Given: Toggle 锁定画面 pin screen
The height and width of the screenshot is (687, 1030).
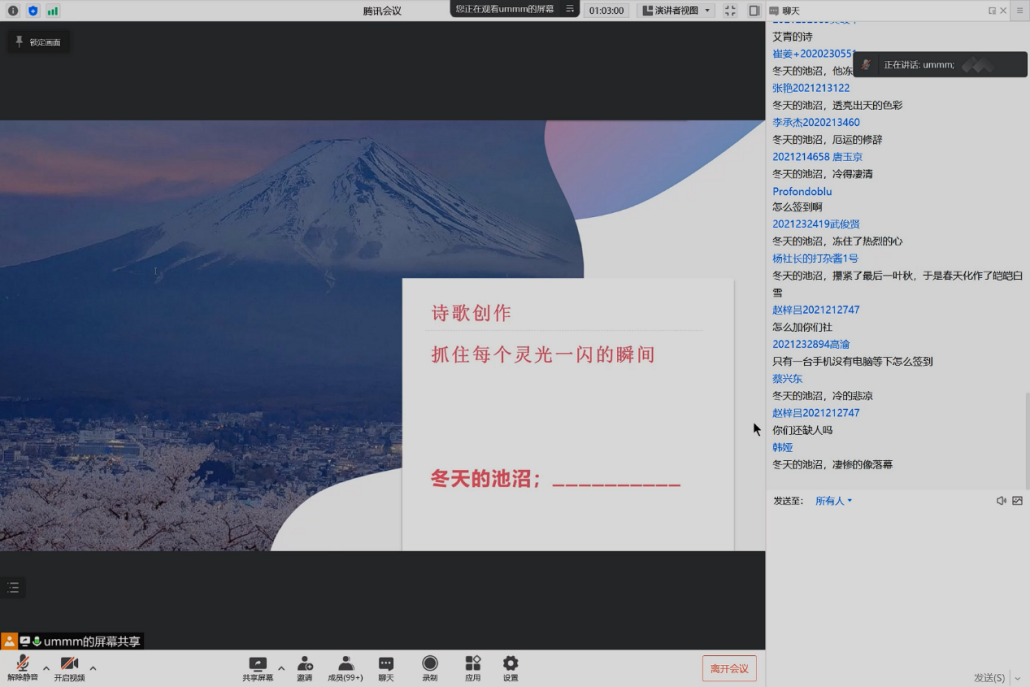Looking at the screenshot, I should coord(38,42).
